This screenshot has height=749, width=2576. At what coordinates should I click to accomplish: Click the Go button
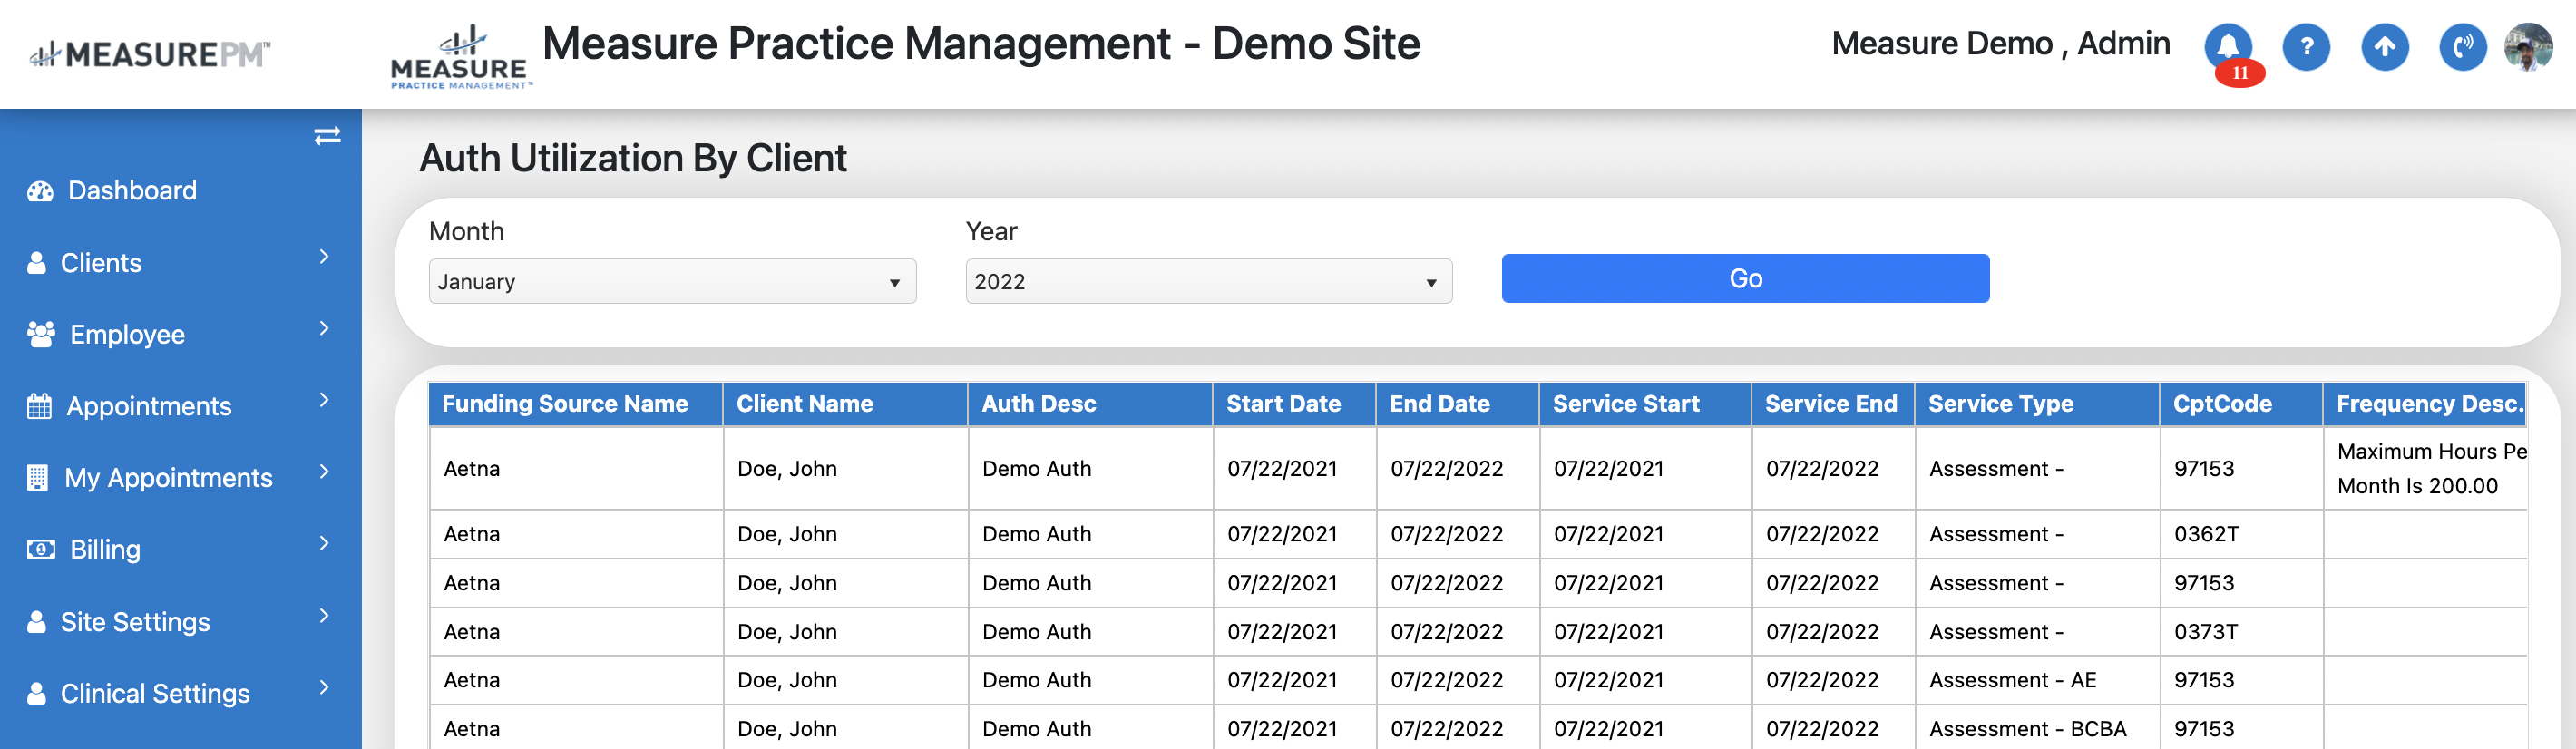[1745, 279]
